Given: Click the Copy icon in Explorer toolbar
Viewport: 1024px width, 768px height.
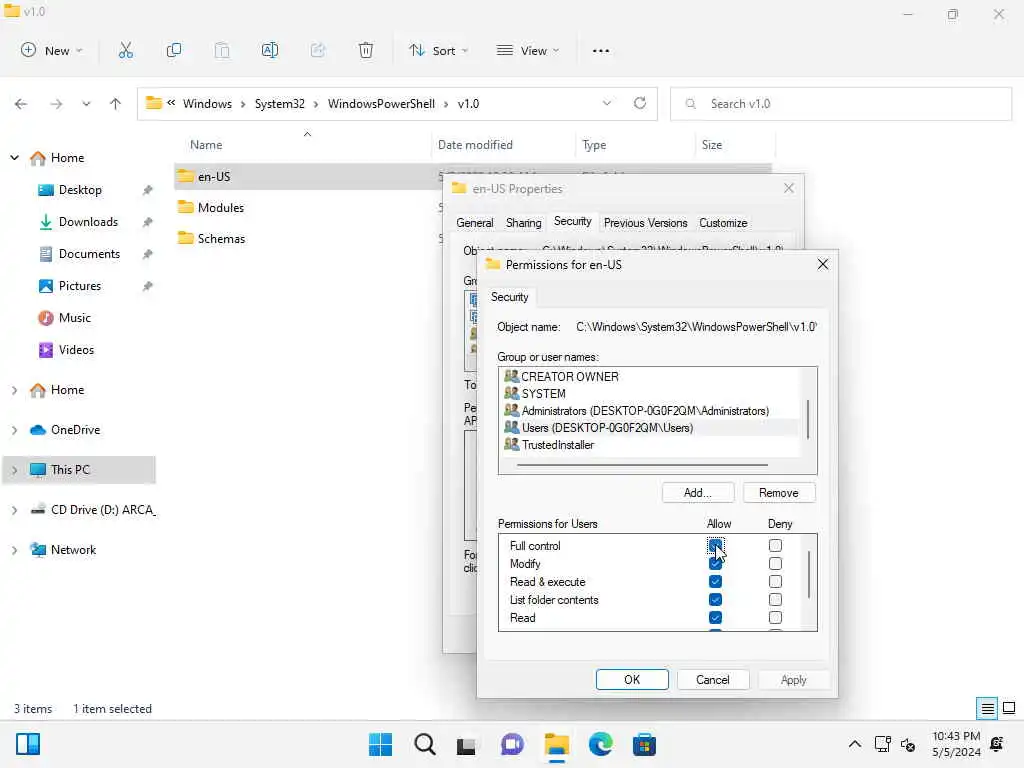Looking at the screenshot, I should pos(174,50).
